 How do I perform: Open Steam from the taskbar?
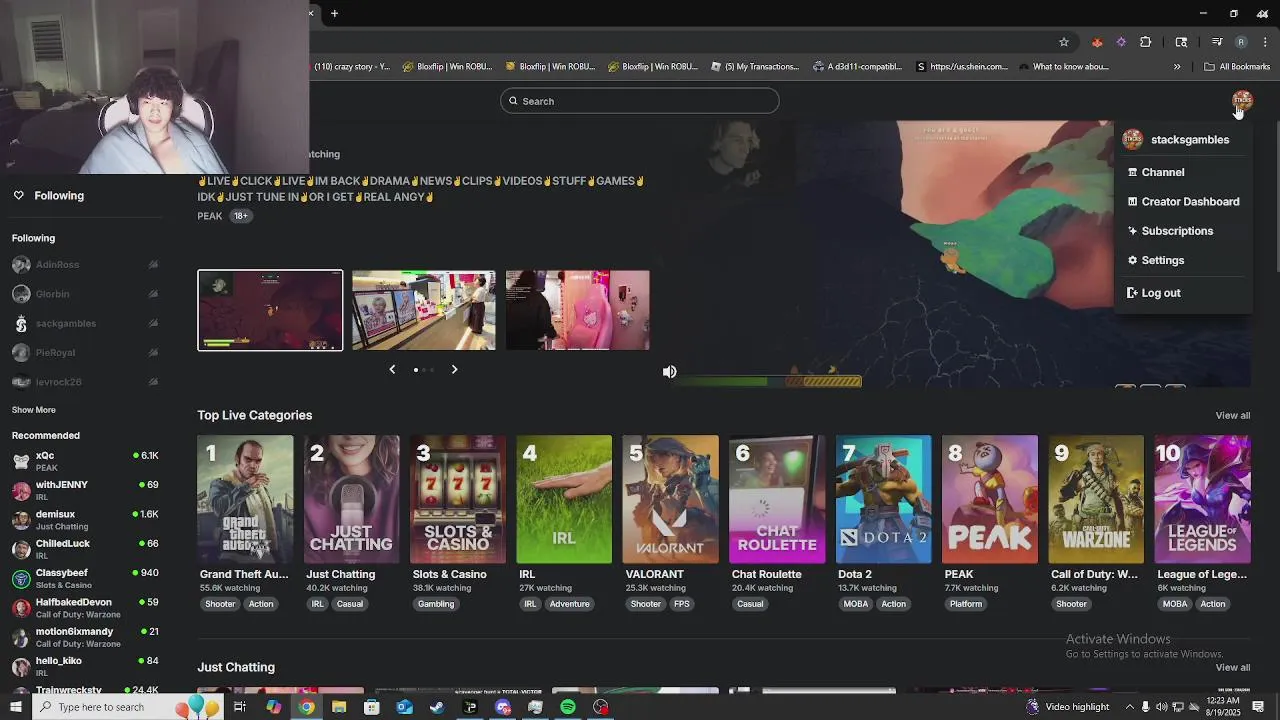click(437, 707)
